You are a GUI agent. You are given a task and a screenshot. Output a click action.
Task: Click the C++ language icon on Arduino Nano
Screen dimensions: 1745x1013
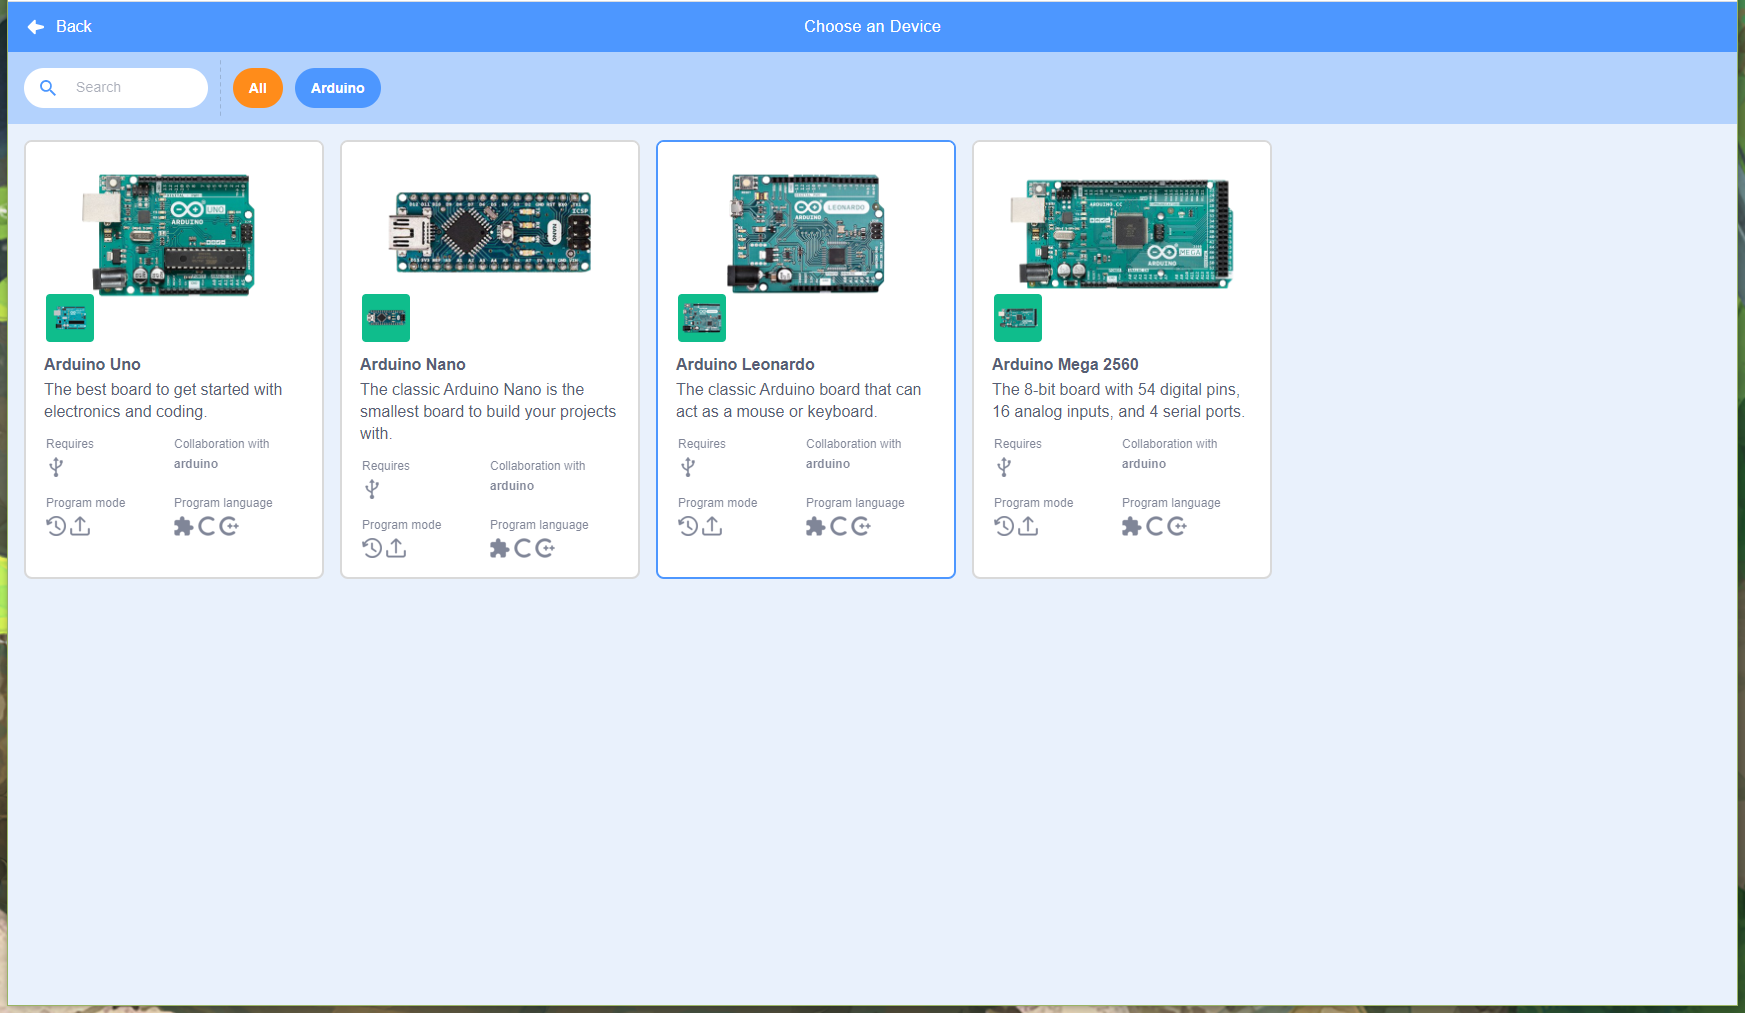(x=545, y=548)
